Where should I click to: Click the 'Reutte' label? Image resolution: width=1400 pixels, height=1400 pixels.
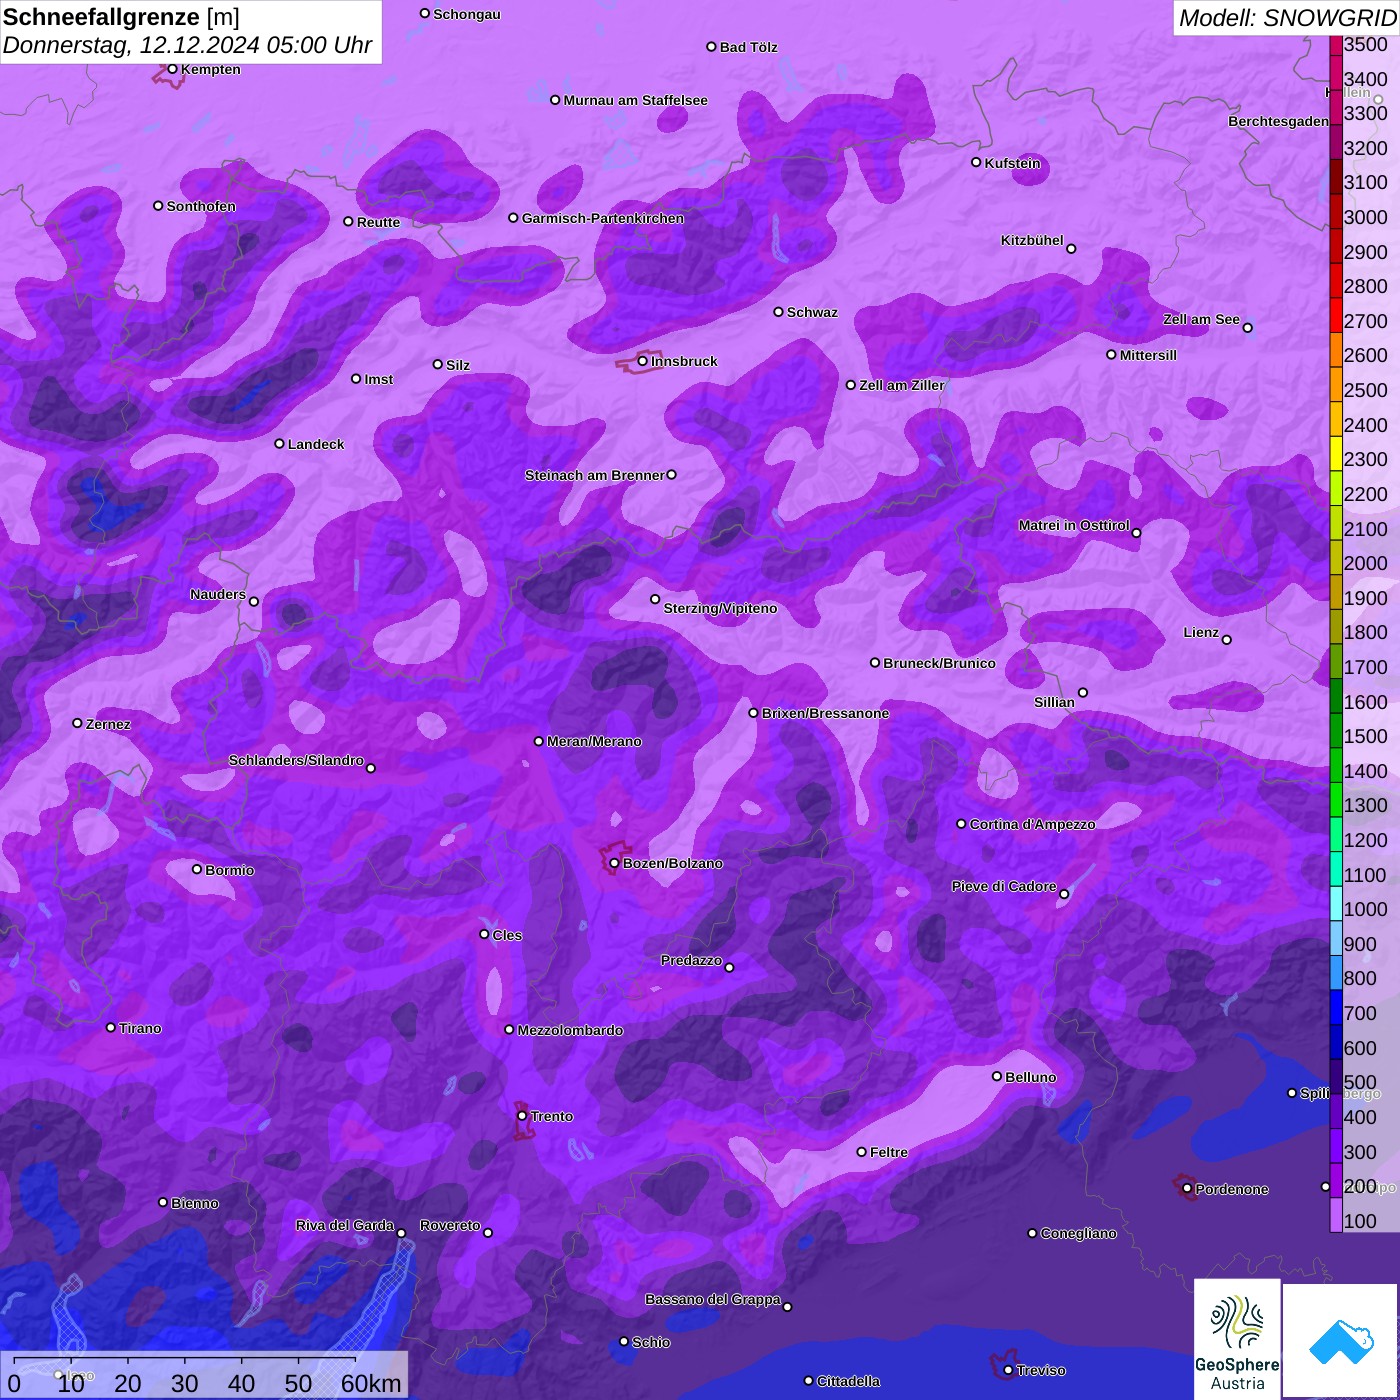click(x=378, y=222)
